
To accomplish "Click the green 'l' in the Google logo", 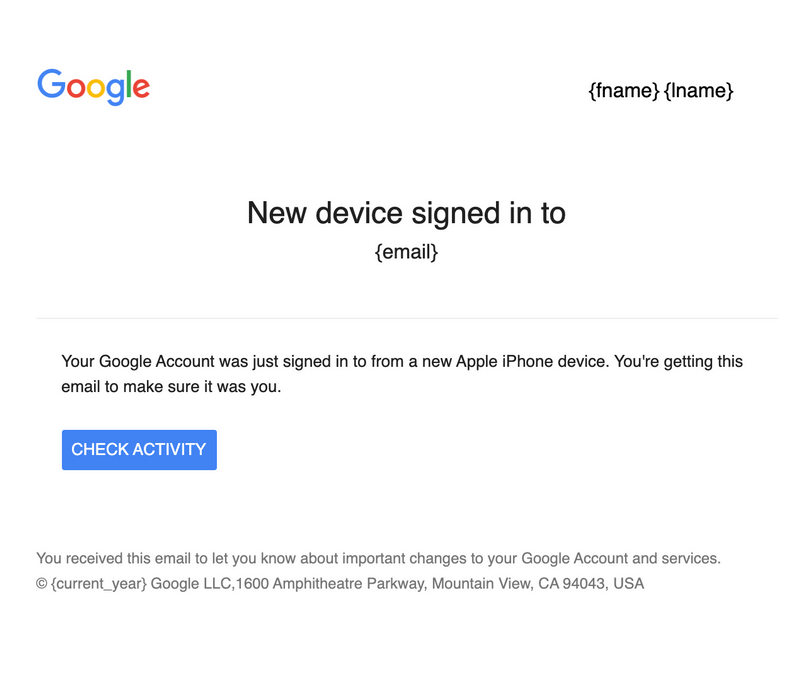I will [x=128, y=83].
